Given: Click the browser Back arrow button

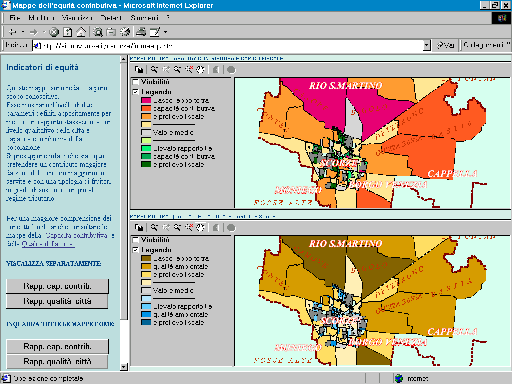Looking at the screenshot, I should click(13, 32).
